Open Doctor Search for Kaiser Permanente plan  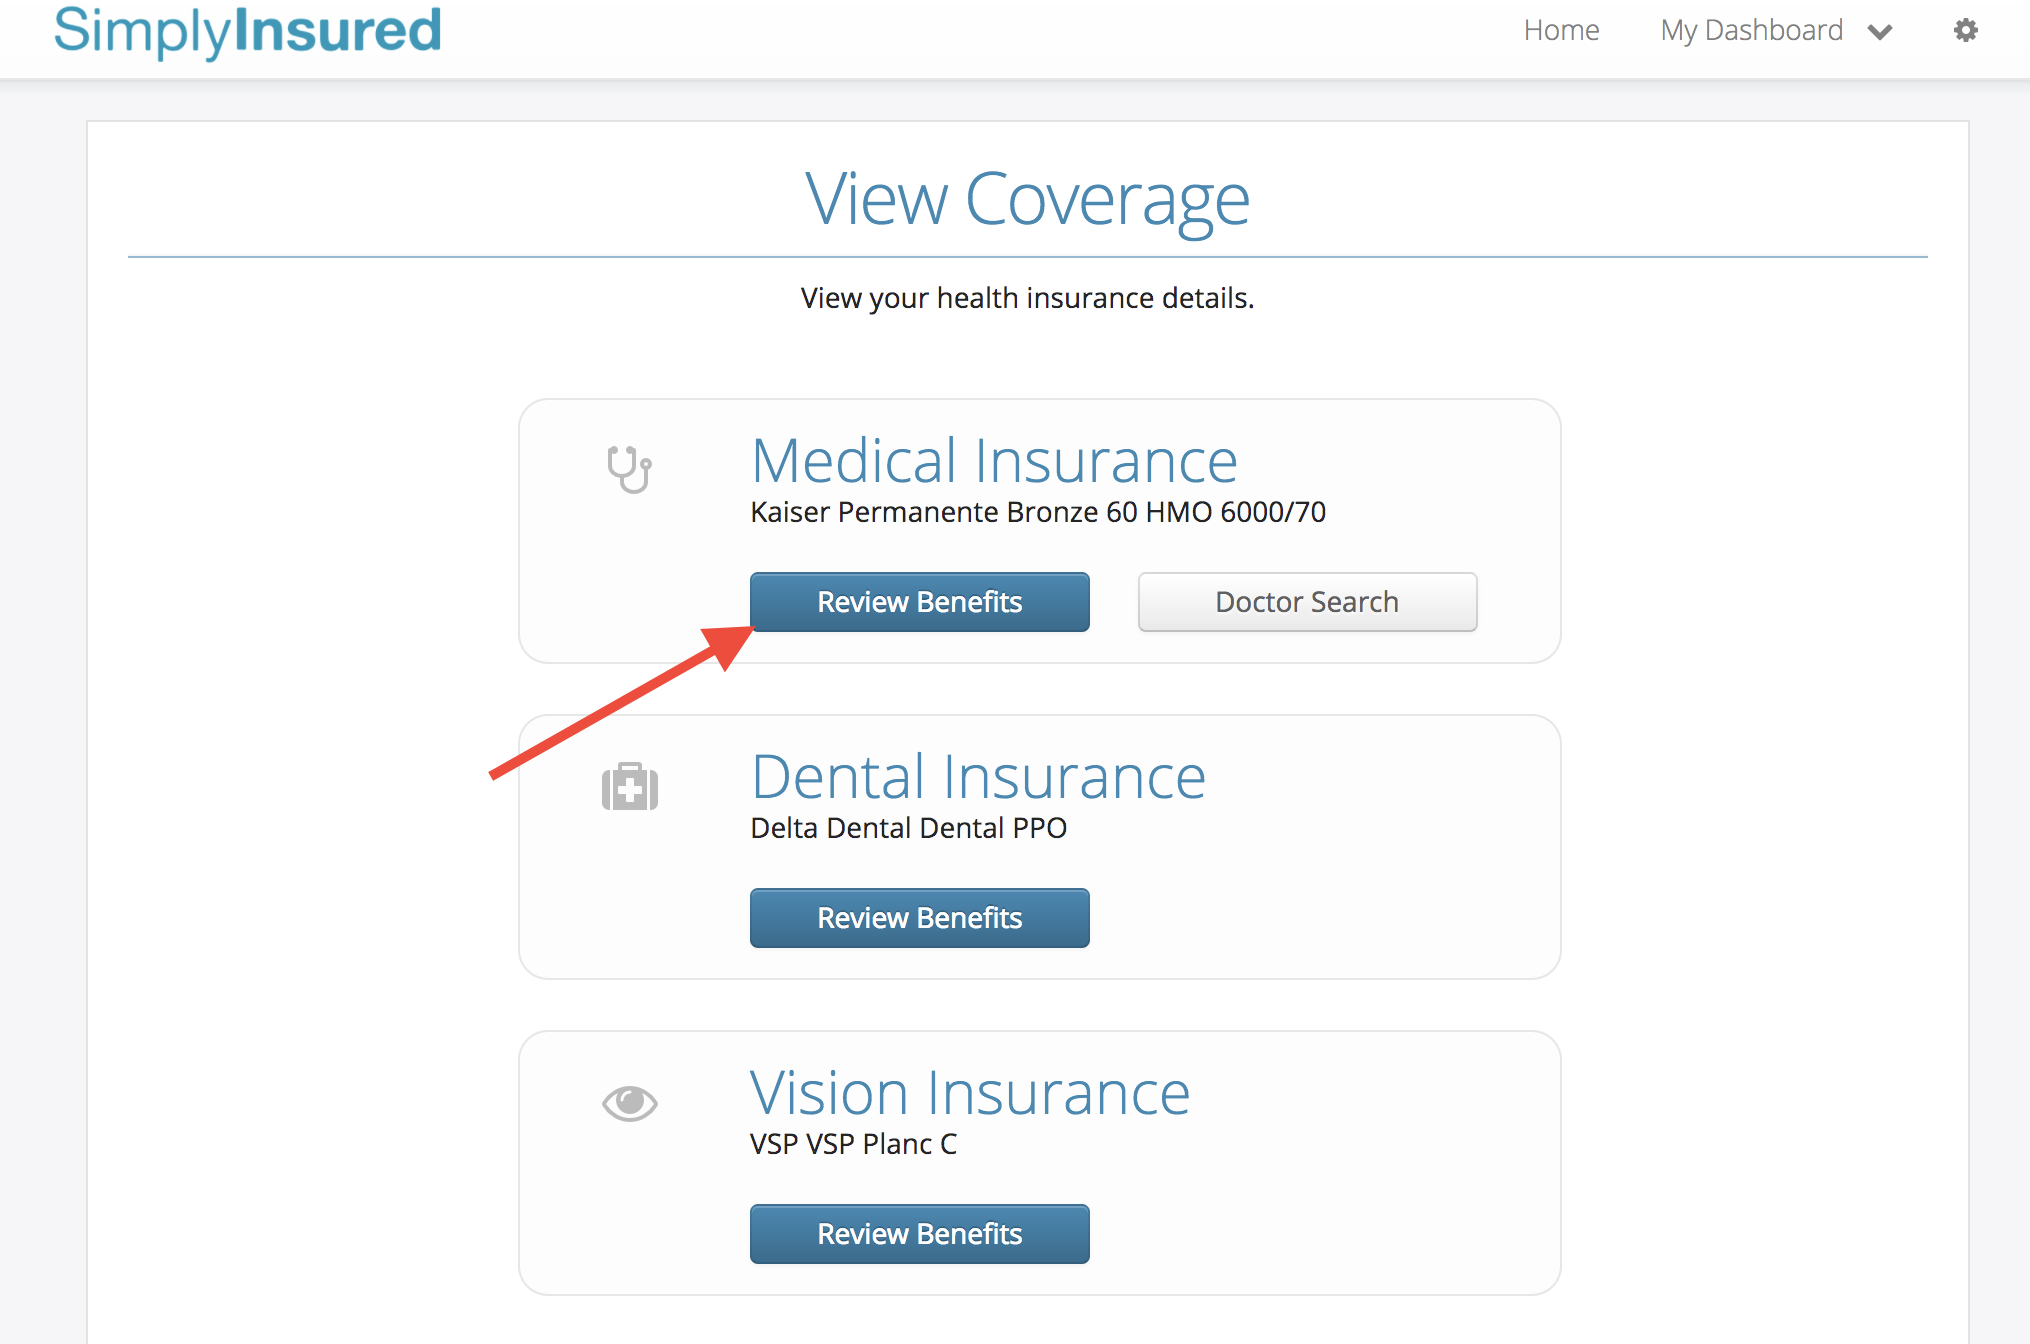[x=1306, y=601]
